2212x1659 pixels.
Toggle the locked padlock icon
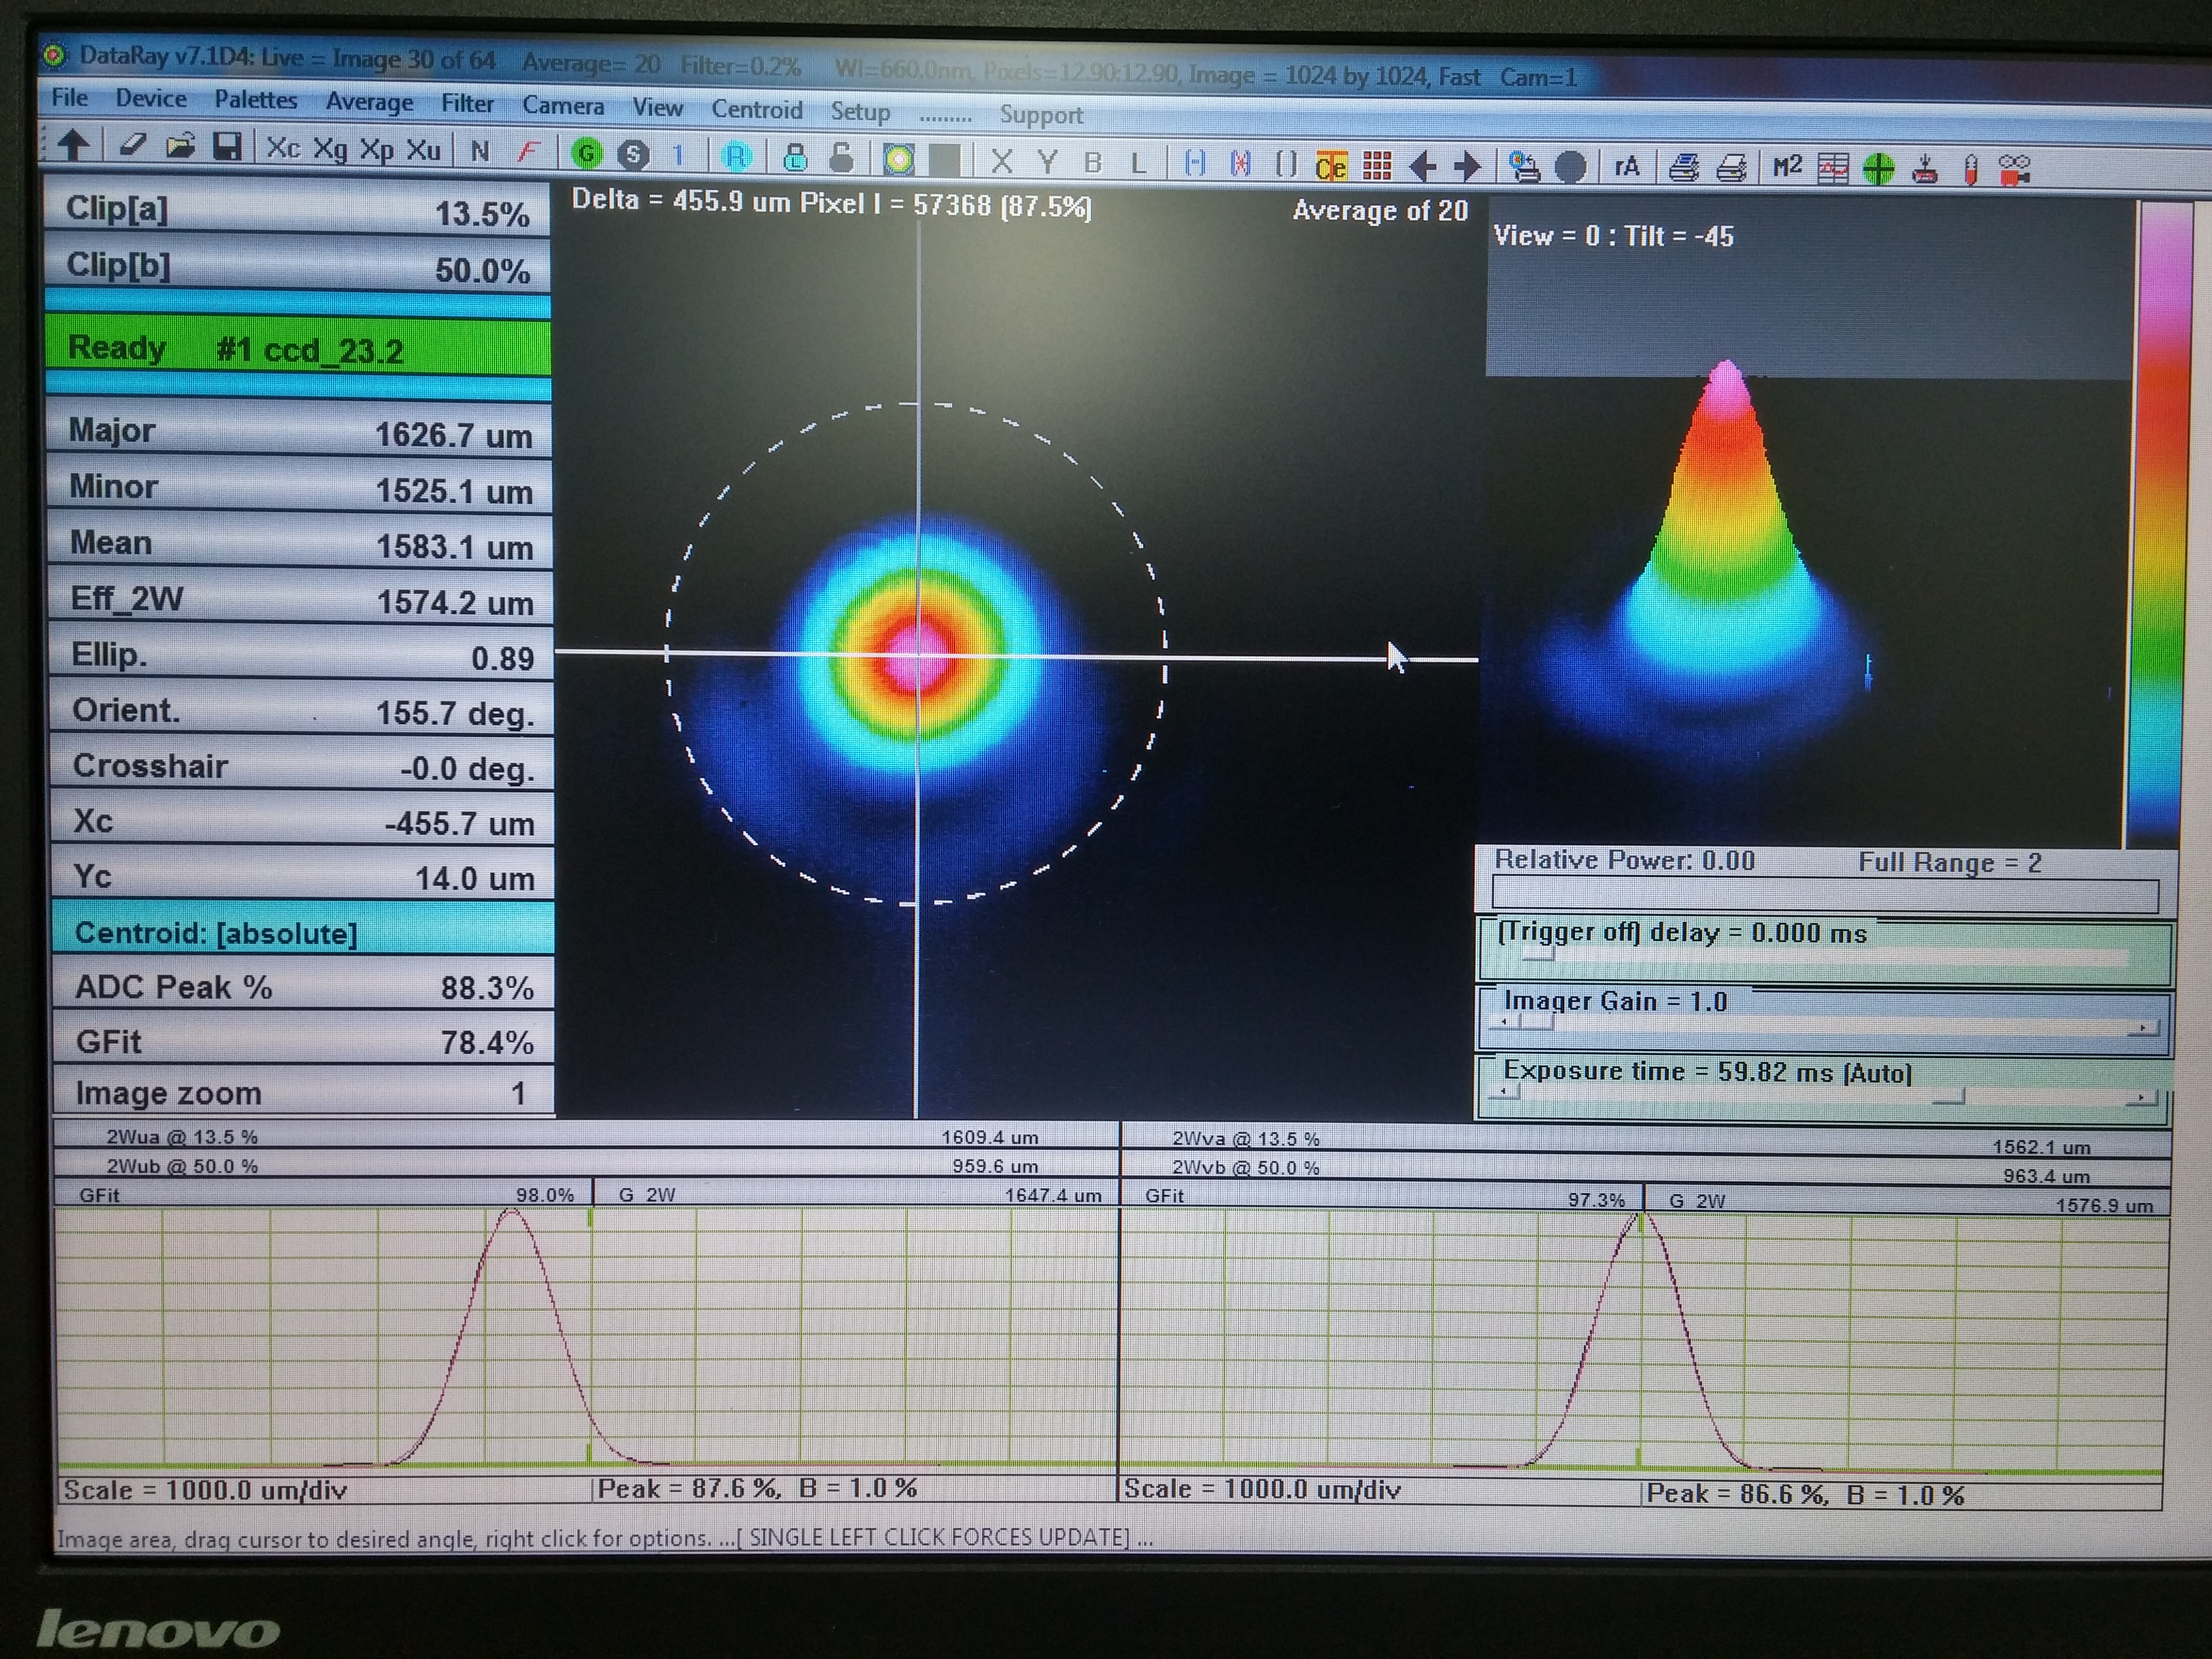pyautogui.click(x=795, y=157)
